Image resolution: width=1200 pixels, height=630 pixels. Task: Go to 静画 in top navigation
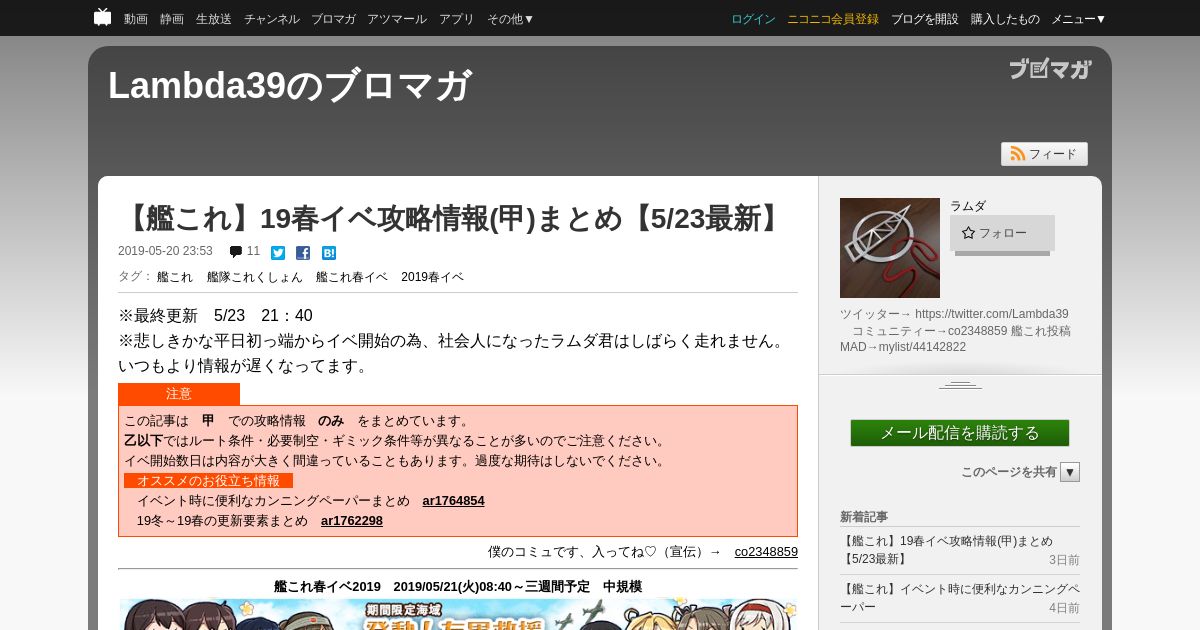click(x=172, y=19)
